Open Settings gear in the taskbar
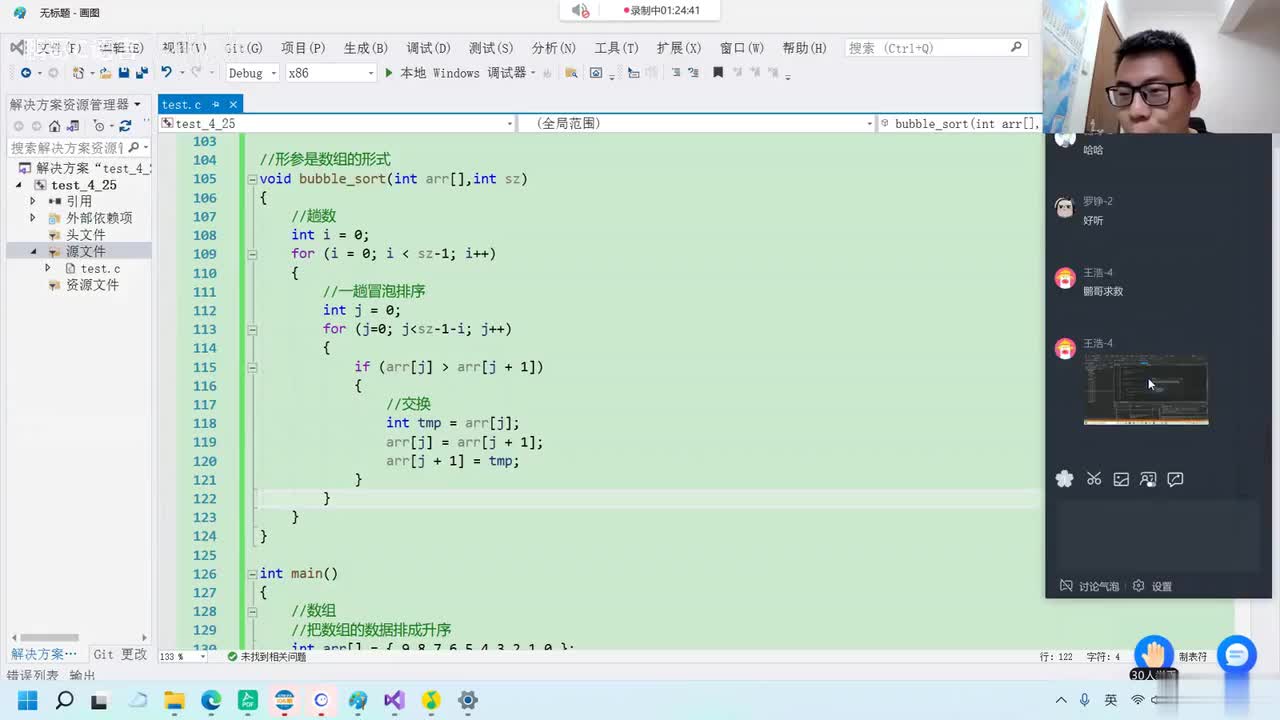Image resolution: width=1280 pixels, height=720 pixels. coord(467,700)
